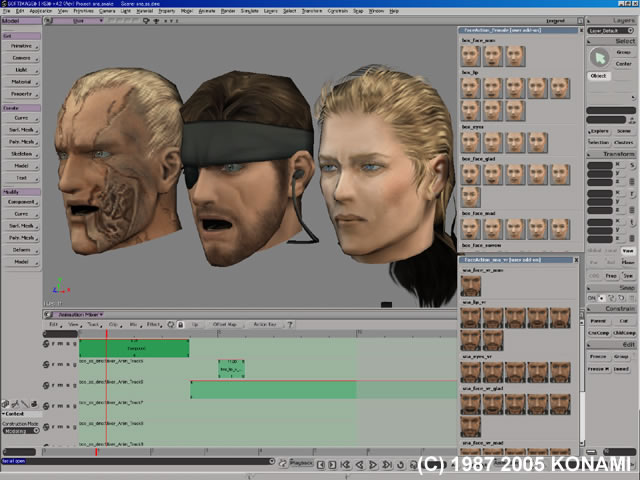Open Construction Mode Modeling dropdown
This screenshot has height=480, width=640.
(x=21, y=431)
